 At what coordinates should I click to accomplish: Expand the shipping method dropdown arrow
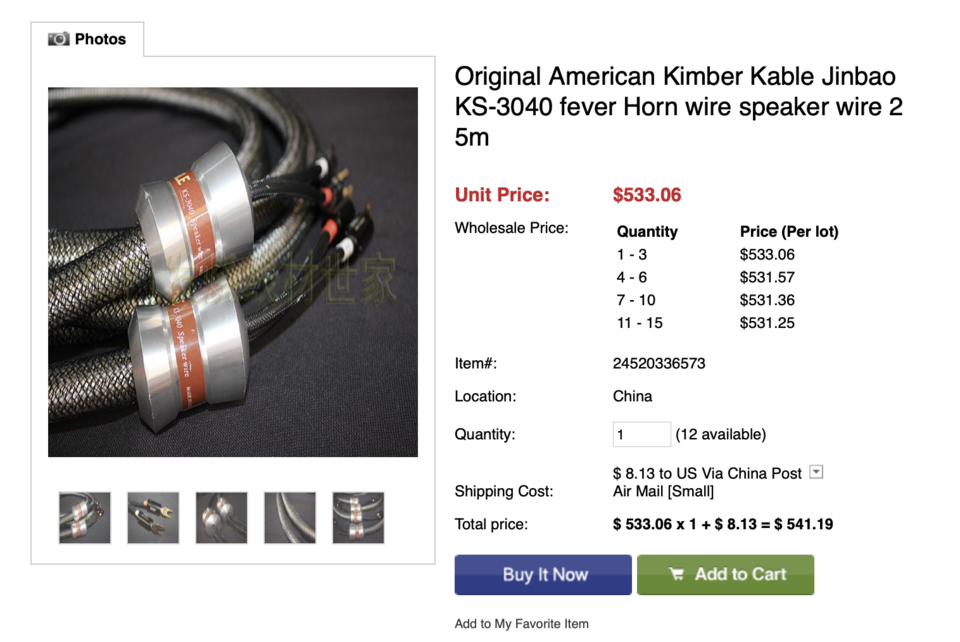point(816,472)
